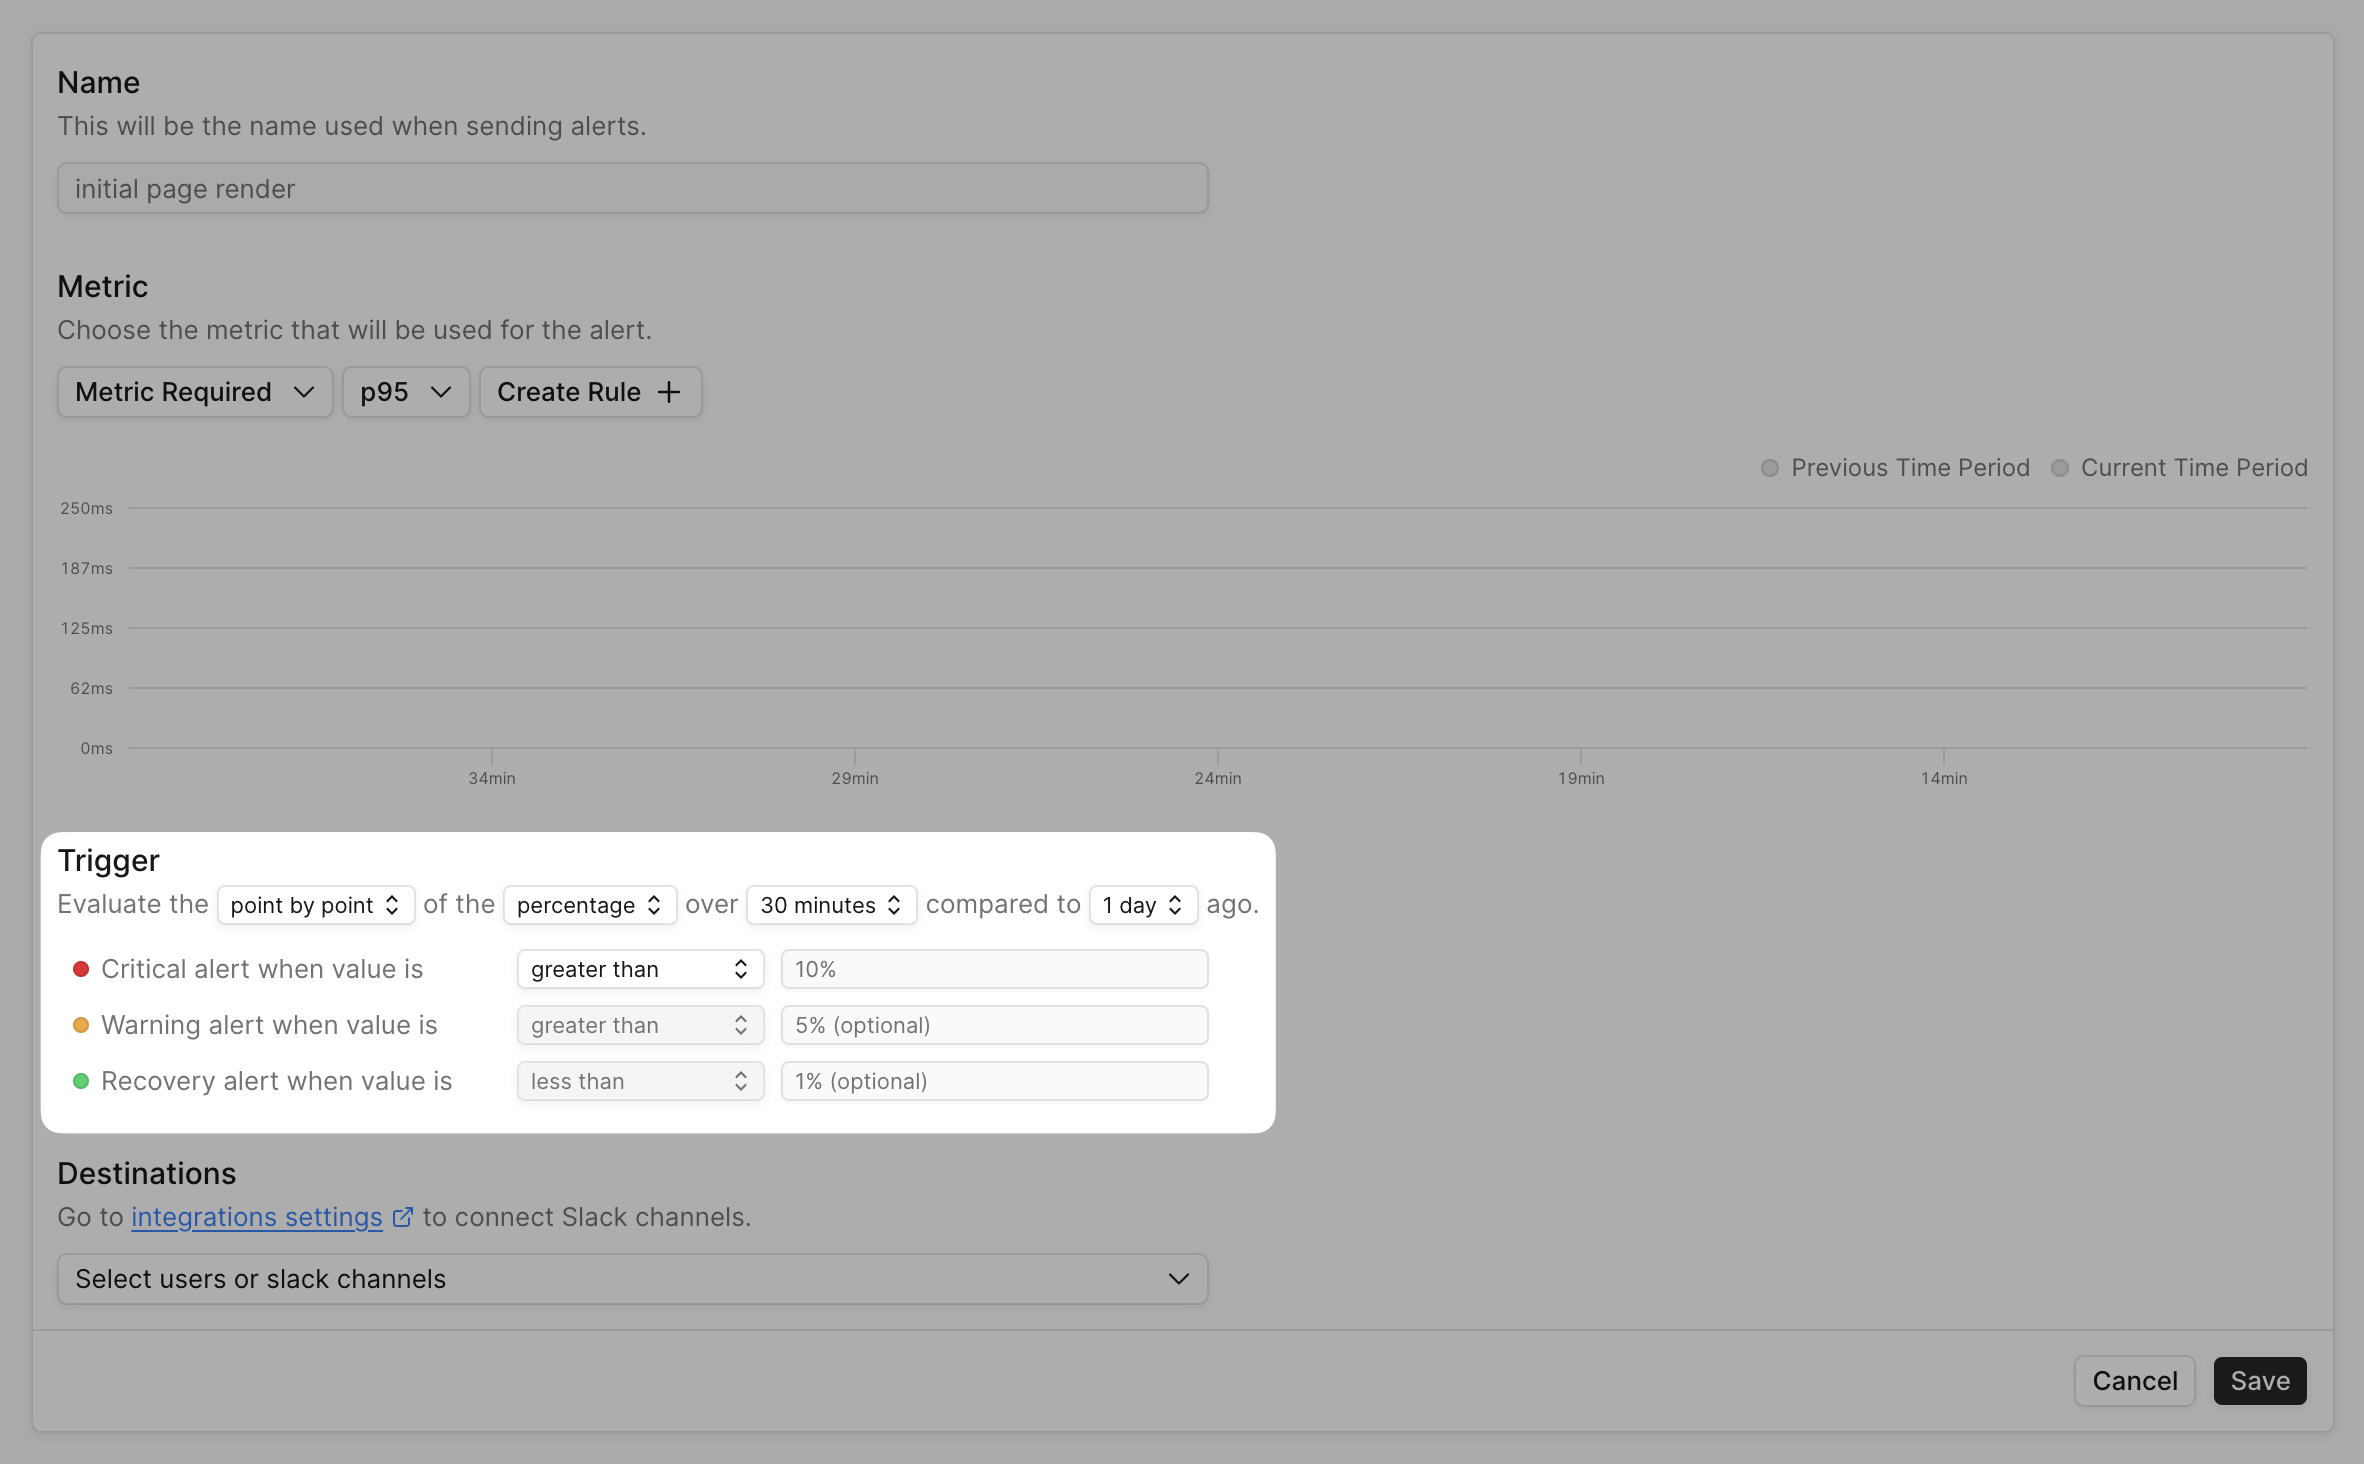Click the recovery alert green dot icon
Screen dimensions: 2364x1464
tap(79, 1079)
